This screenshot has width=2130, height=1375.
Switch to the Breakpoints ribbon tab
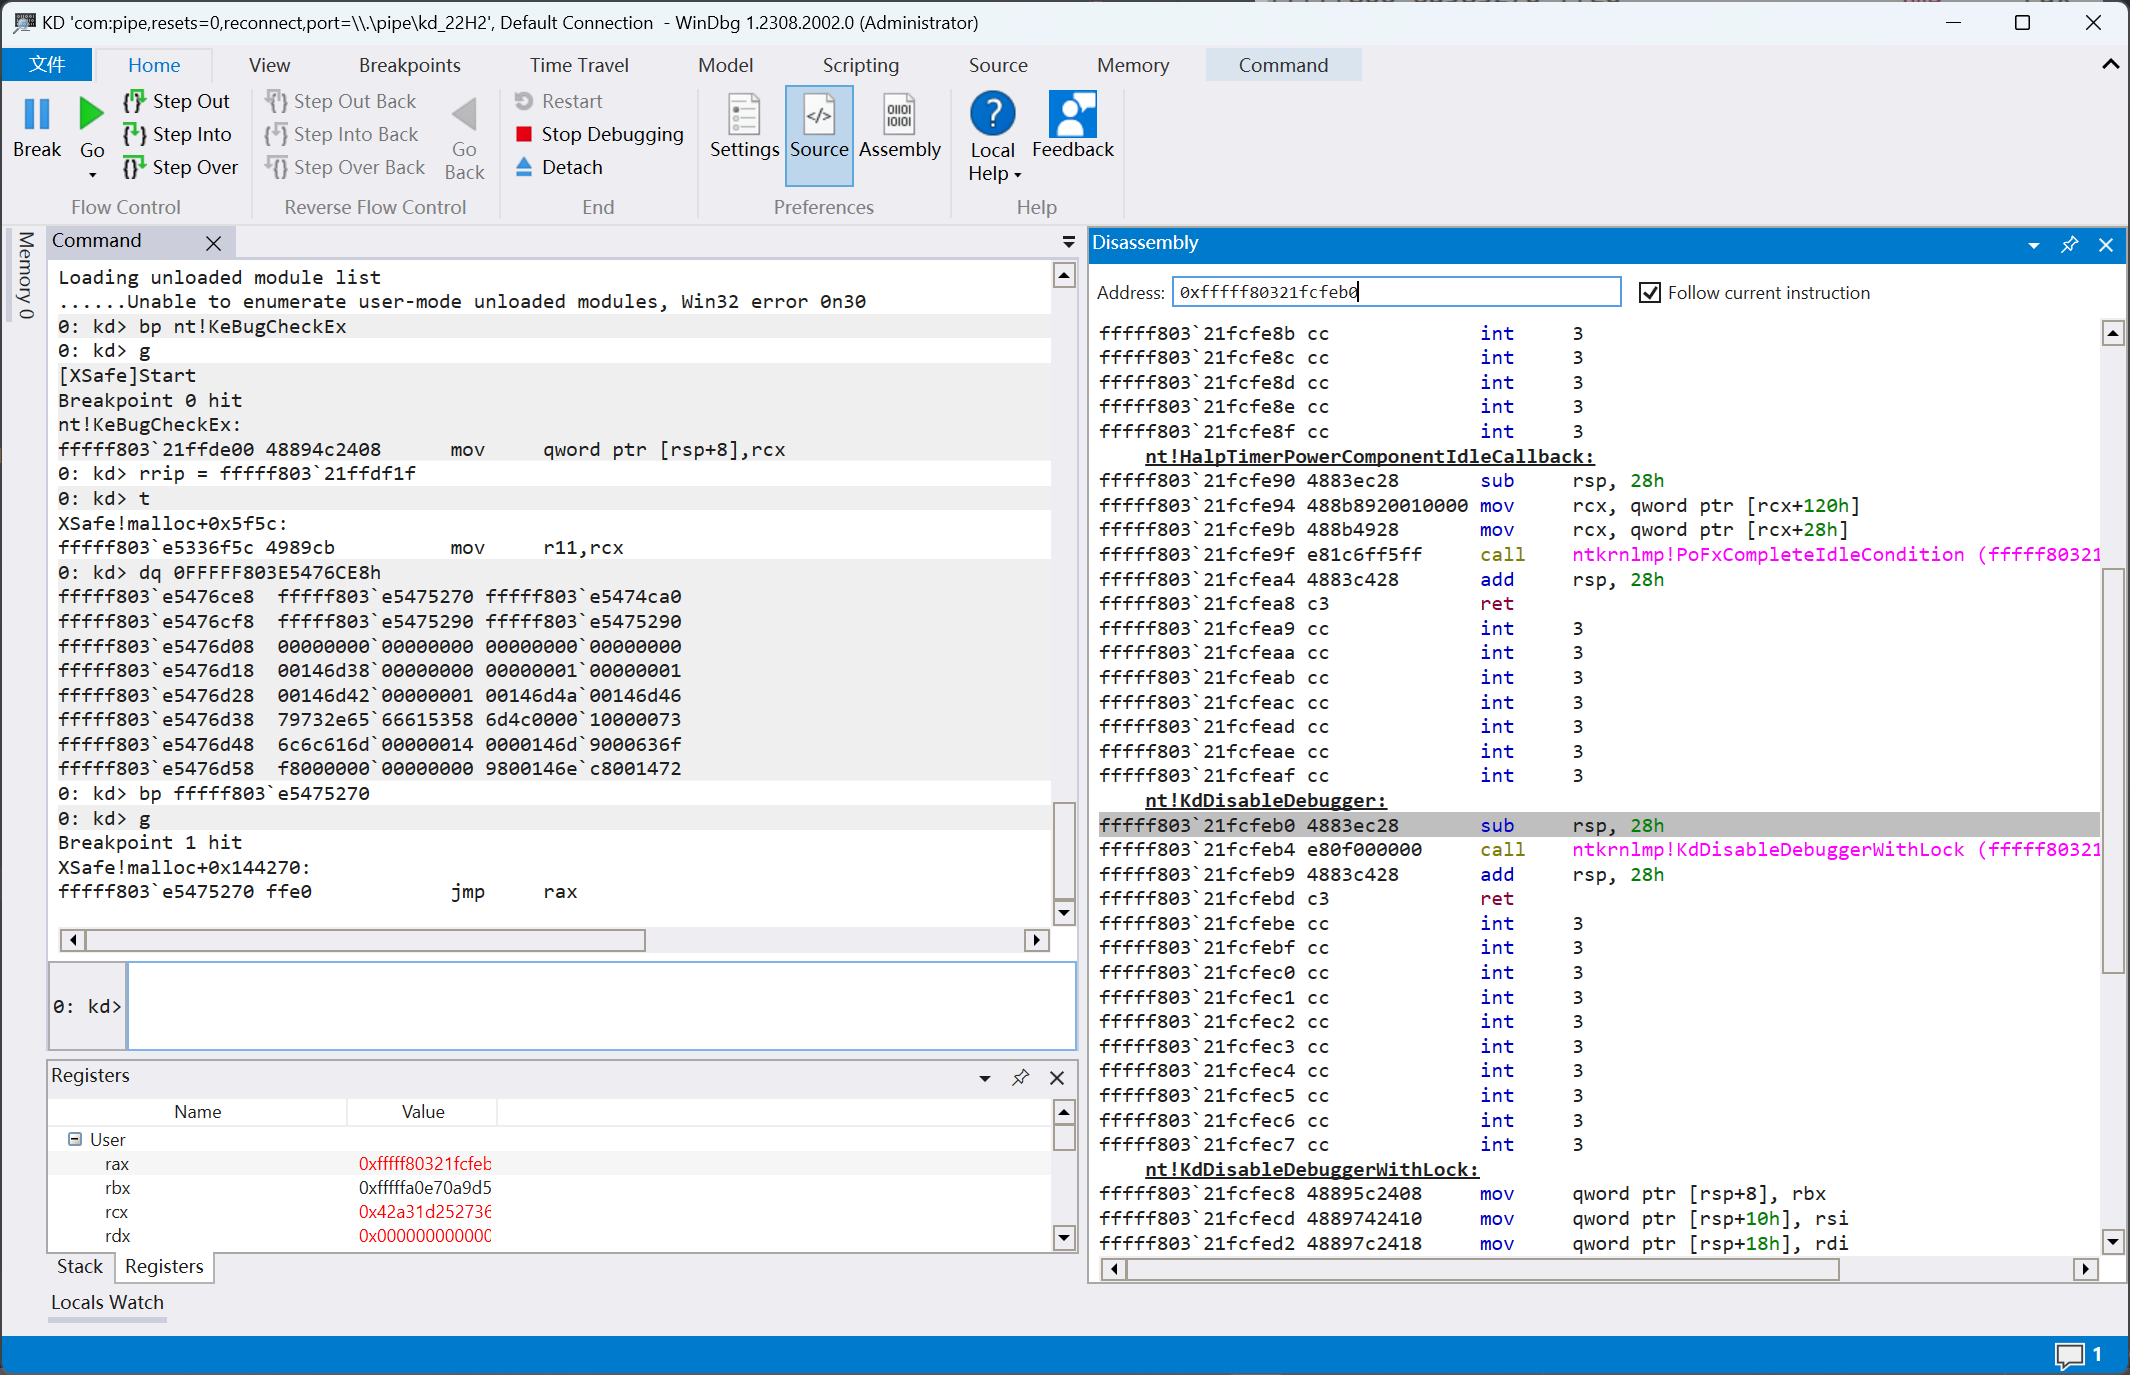(x=410, y=65)
